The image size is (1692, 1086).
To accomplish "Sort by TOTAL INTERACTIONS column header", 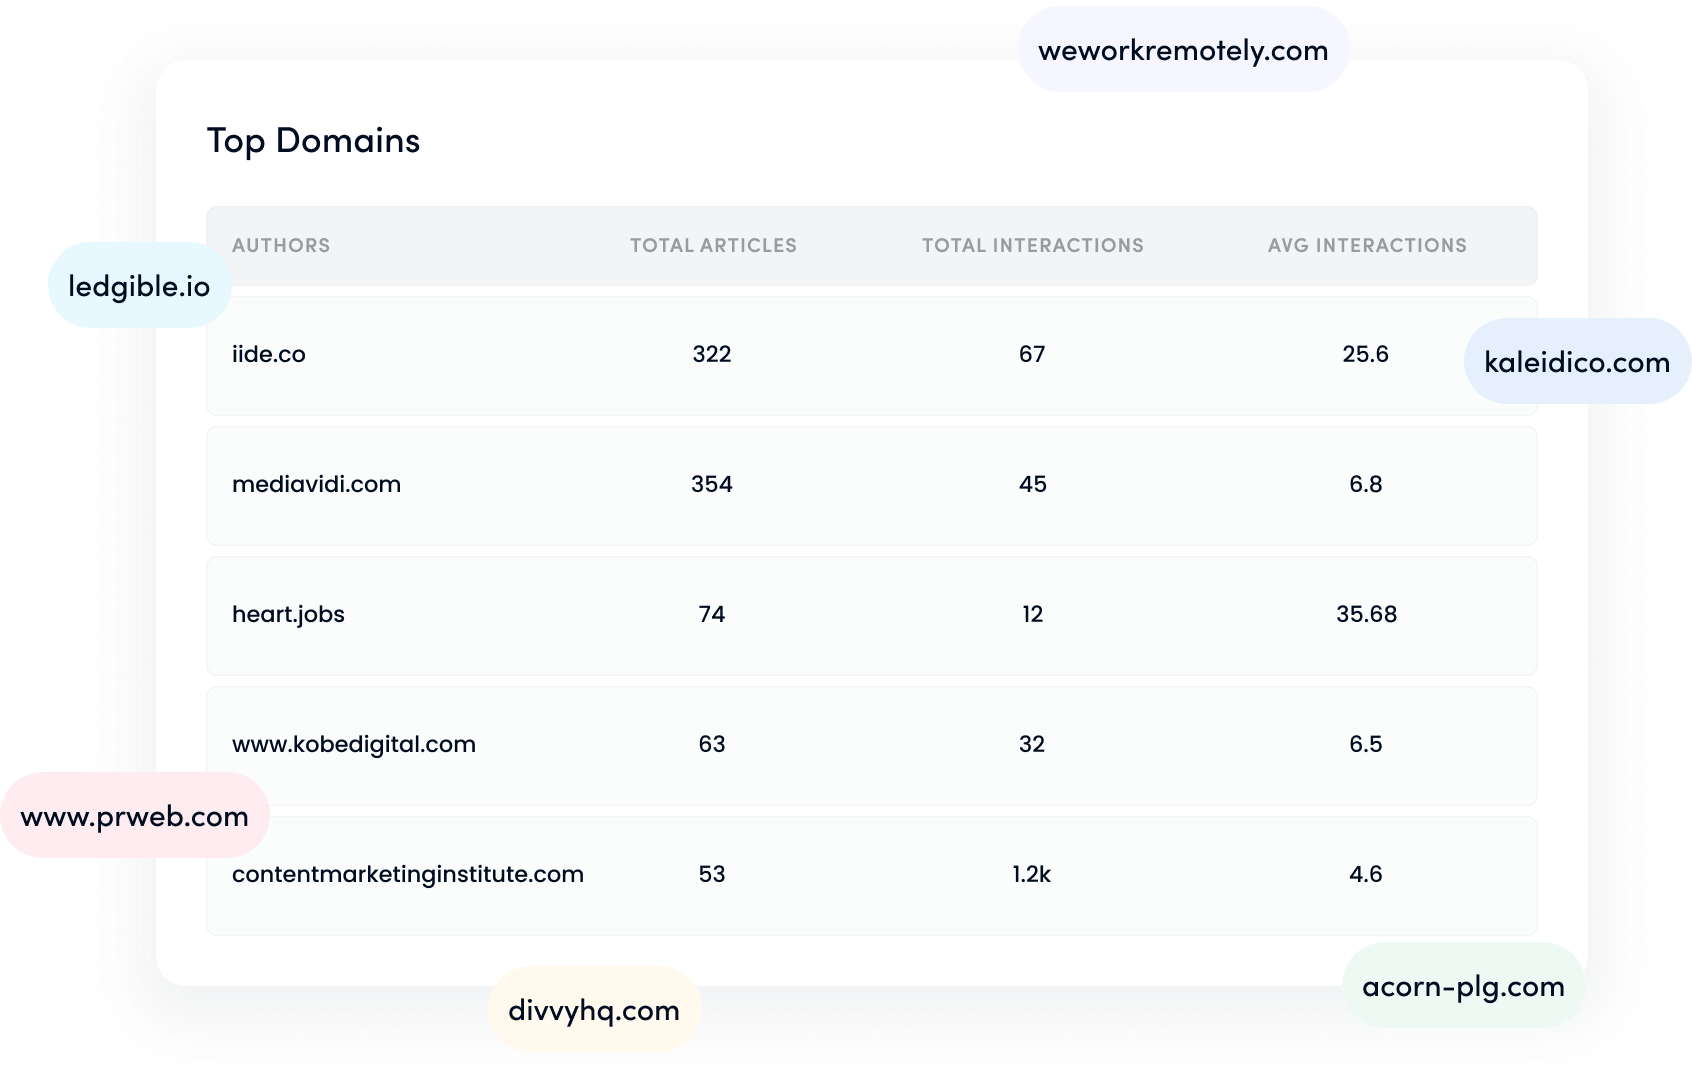I will [x=1032, y=245].
